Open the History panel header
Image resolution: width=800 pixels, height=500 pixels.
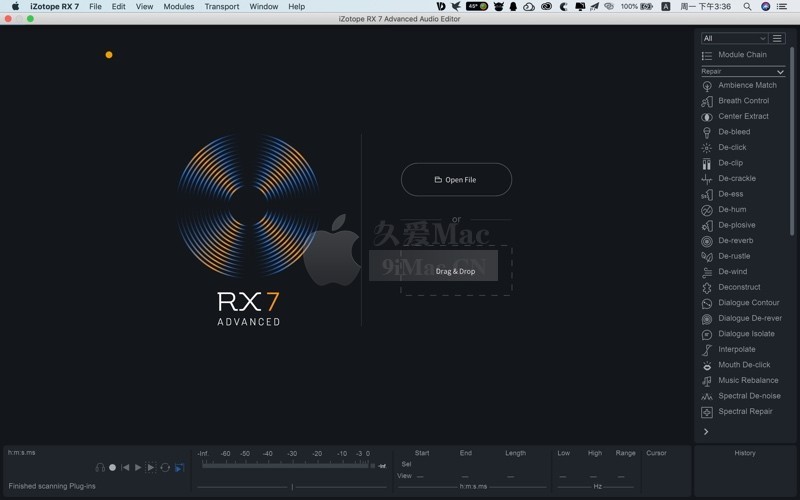tap(745, 453)
